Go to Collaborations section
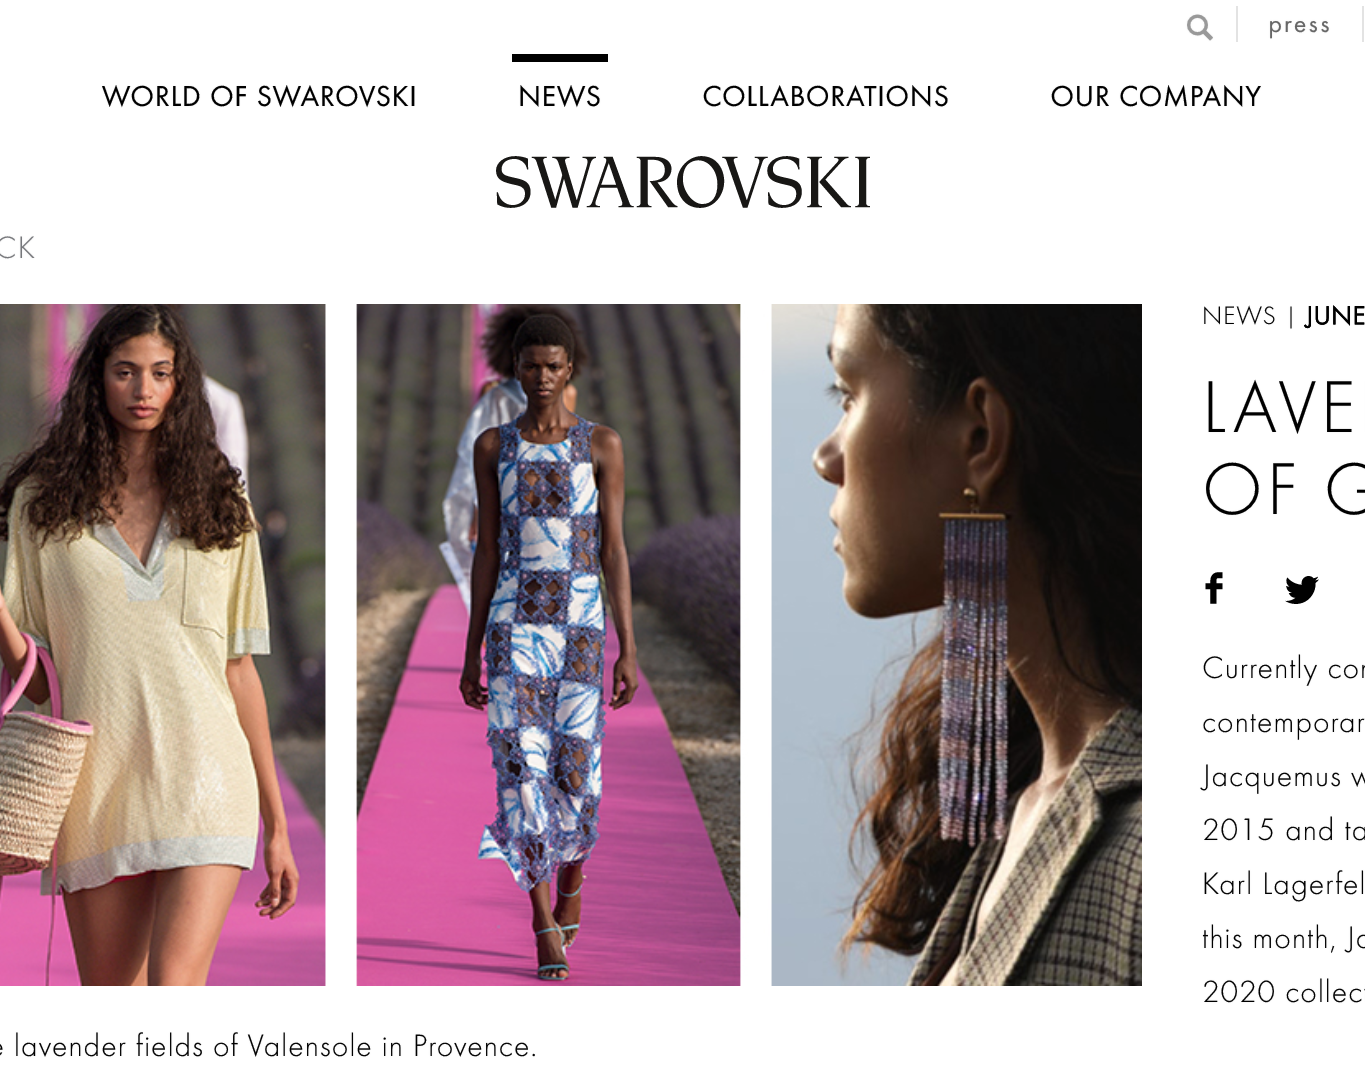The image size is (1365, 1068). point(826,96)
